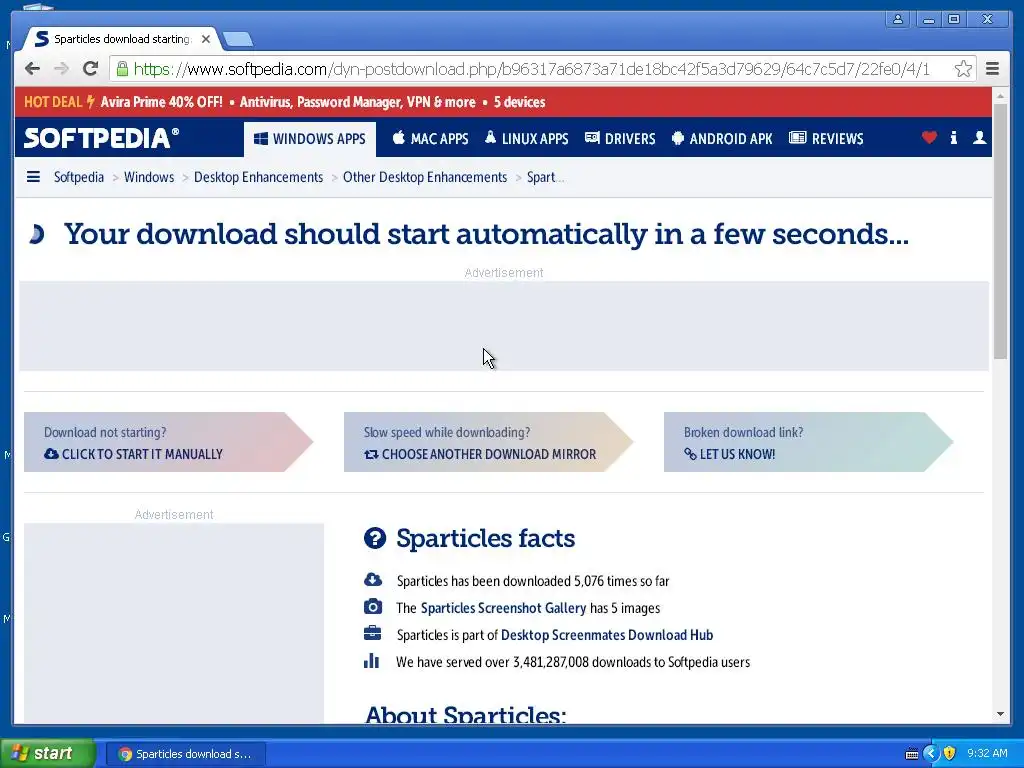The image size is (1024, 768).
Task: Open the Mac Apps section
Action: 430,138
